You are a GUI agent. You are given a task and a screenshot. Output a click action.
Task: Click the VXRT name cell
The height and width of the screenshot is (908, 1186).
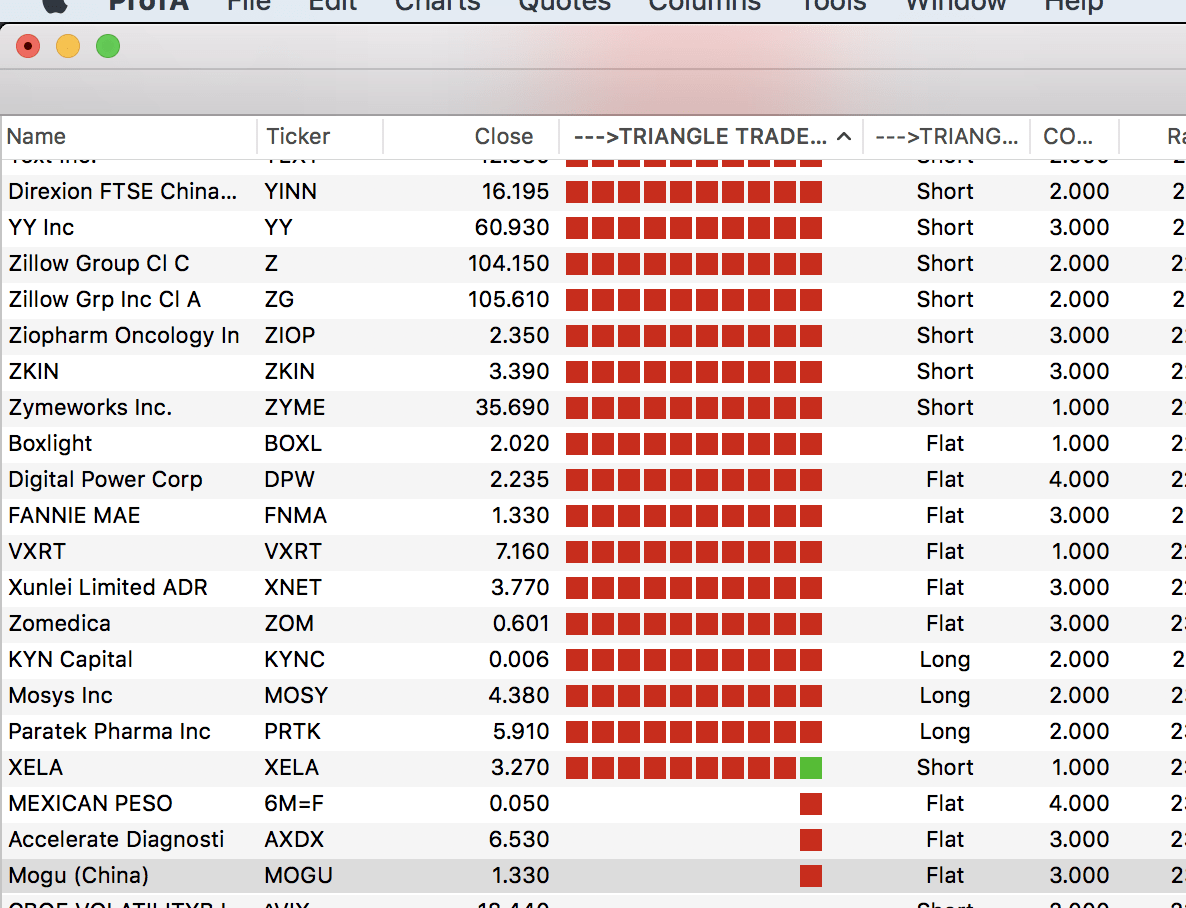[36, 552]
